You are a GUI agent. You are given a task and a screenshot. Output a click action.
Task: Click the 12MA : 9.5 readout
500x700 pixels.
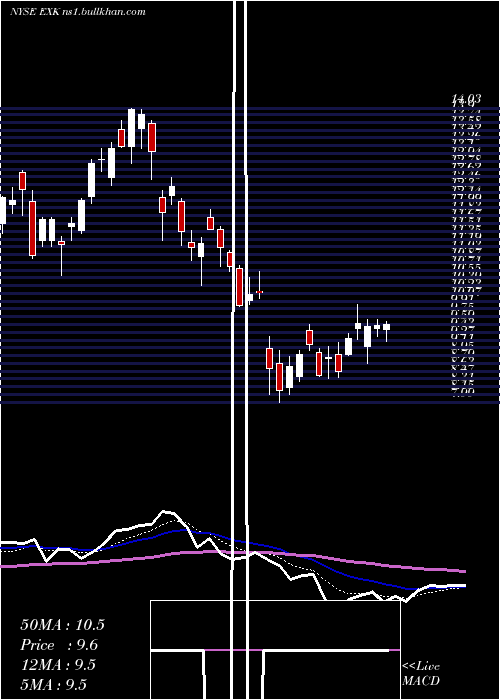pyautogui.click(x=58, y=665)
